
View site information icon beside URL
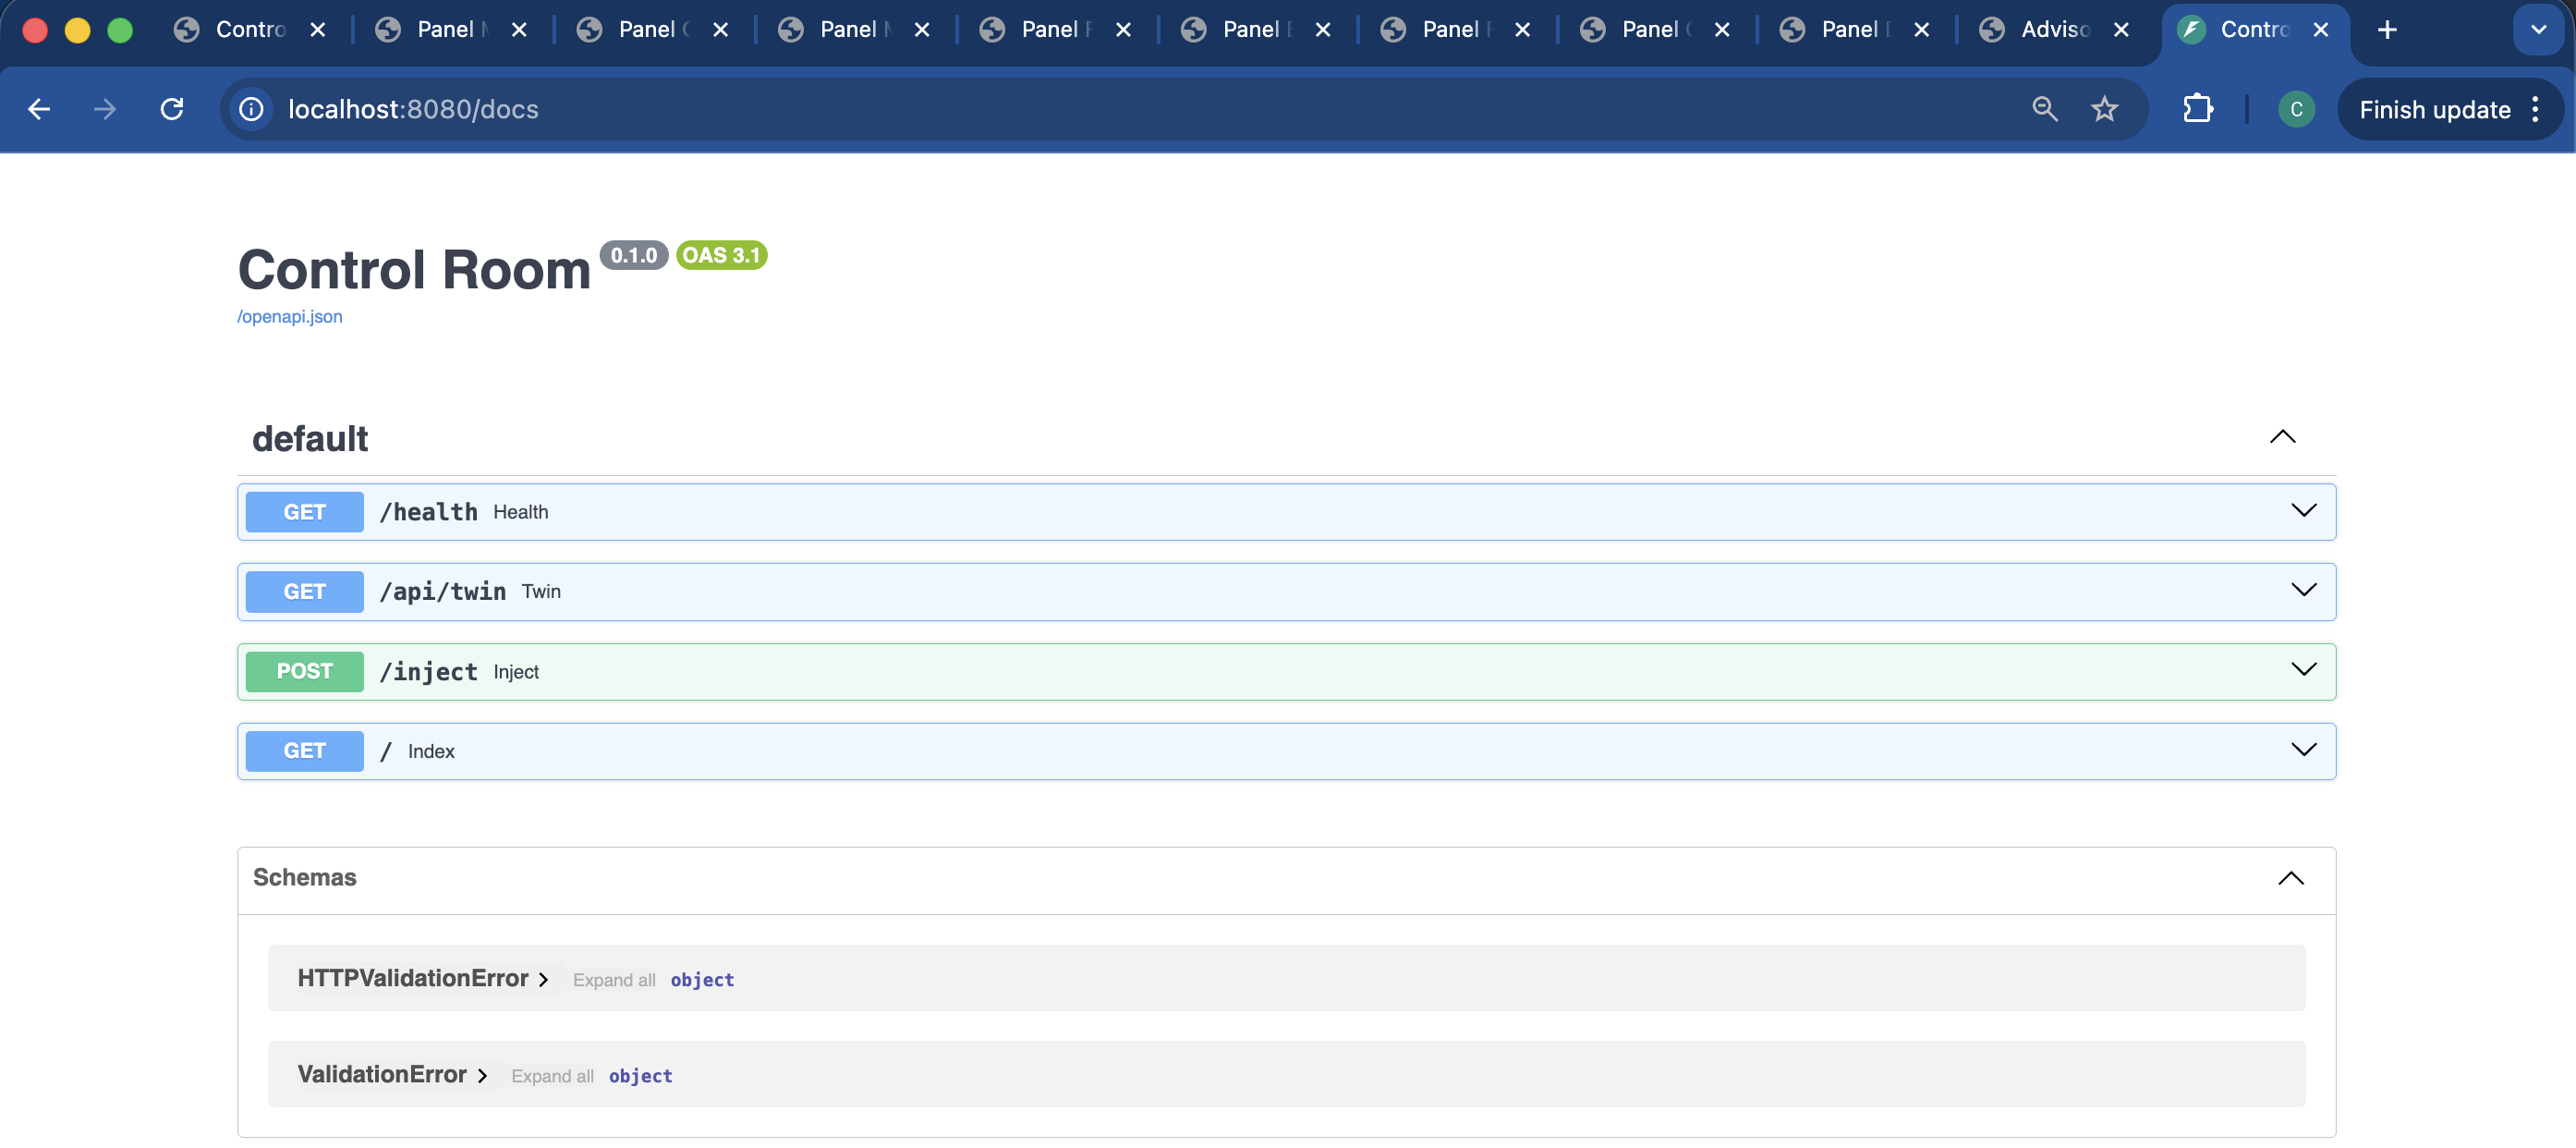[x=252, y=109]
